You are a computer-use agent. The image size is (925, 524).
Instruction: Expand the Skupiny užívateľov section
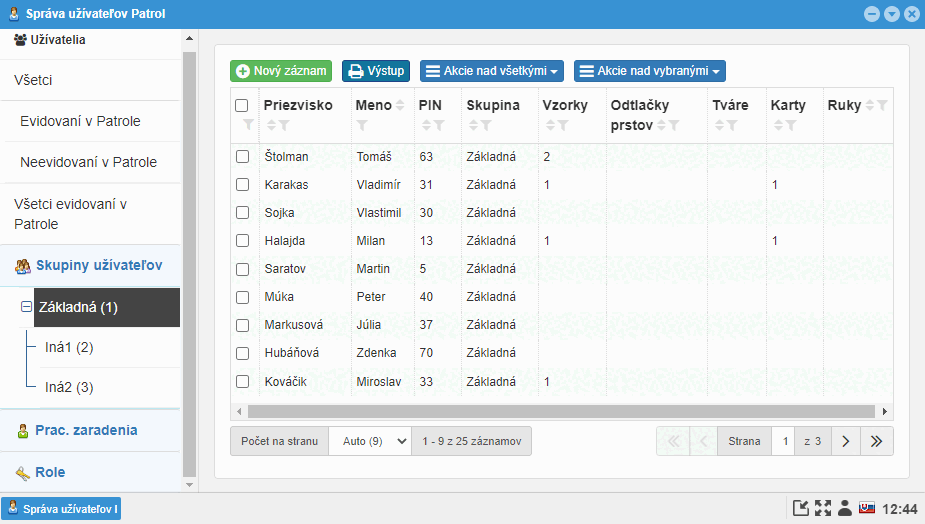point(90,266)
